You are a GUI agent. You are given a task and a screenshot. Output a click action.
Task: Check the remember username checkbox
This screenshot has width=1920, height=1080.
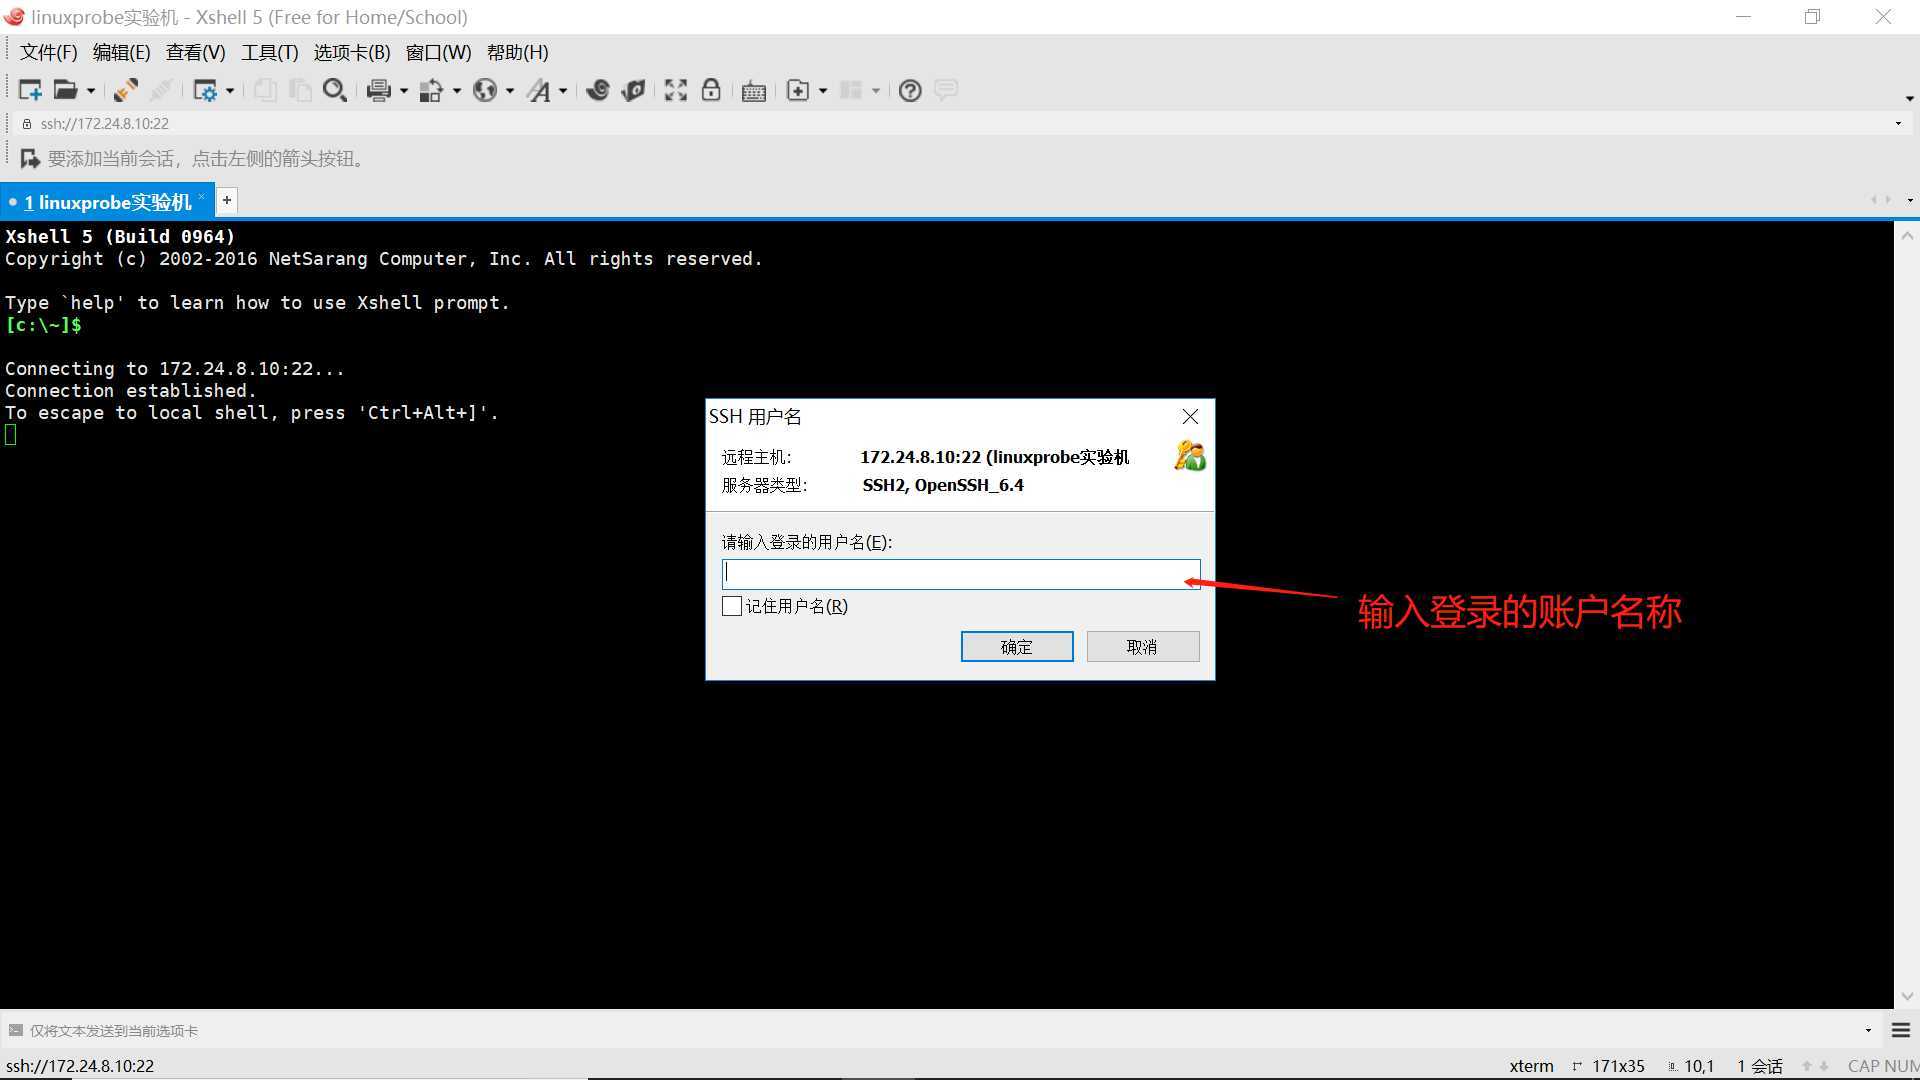[x=732, y=606]
